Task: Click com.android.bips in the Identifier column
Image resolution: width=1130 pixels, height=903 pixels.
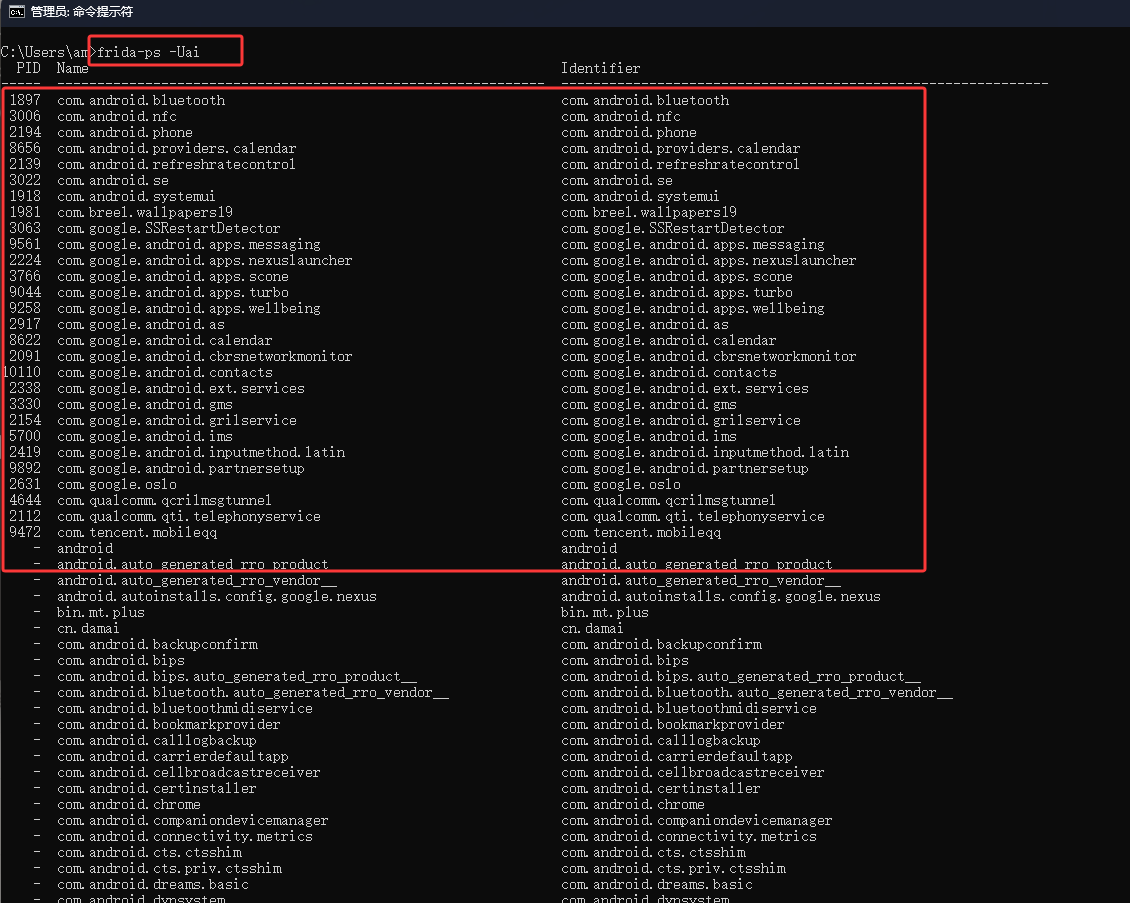Action: click(625, 660)
